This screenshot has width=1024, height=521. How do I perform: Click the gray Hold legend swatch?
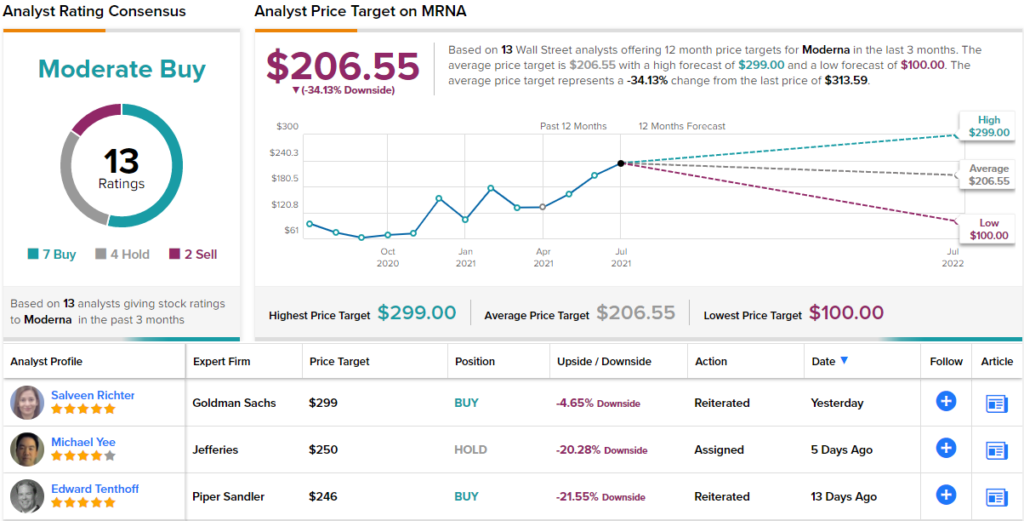click(x=101, y=255)
